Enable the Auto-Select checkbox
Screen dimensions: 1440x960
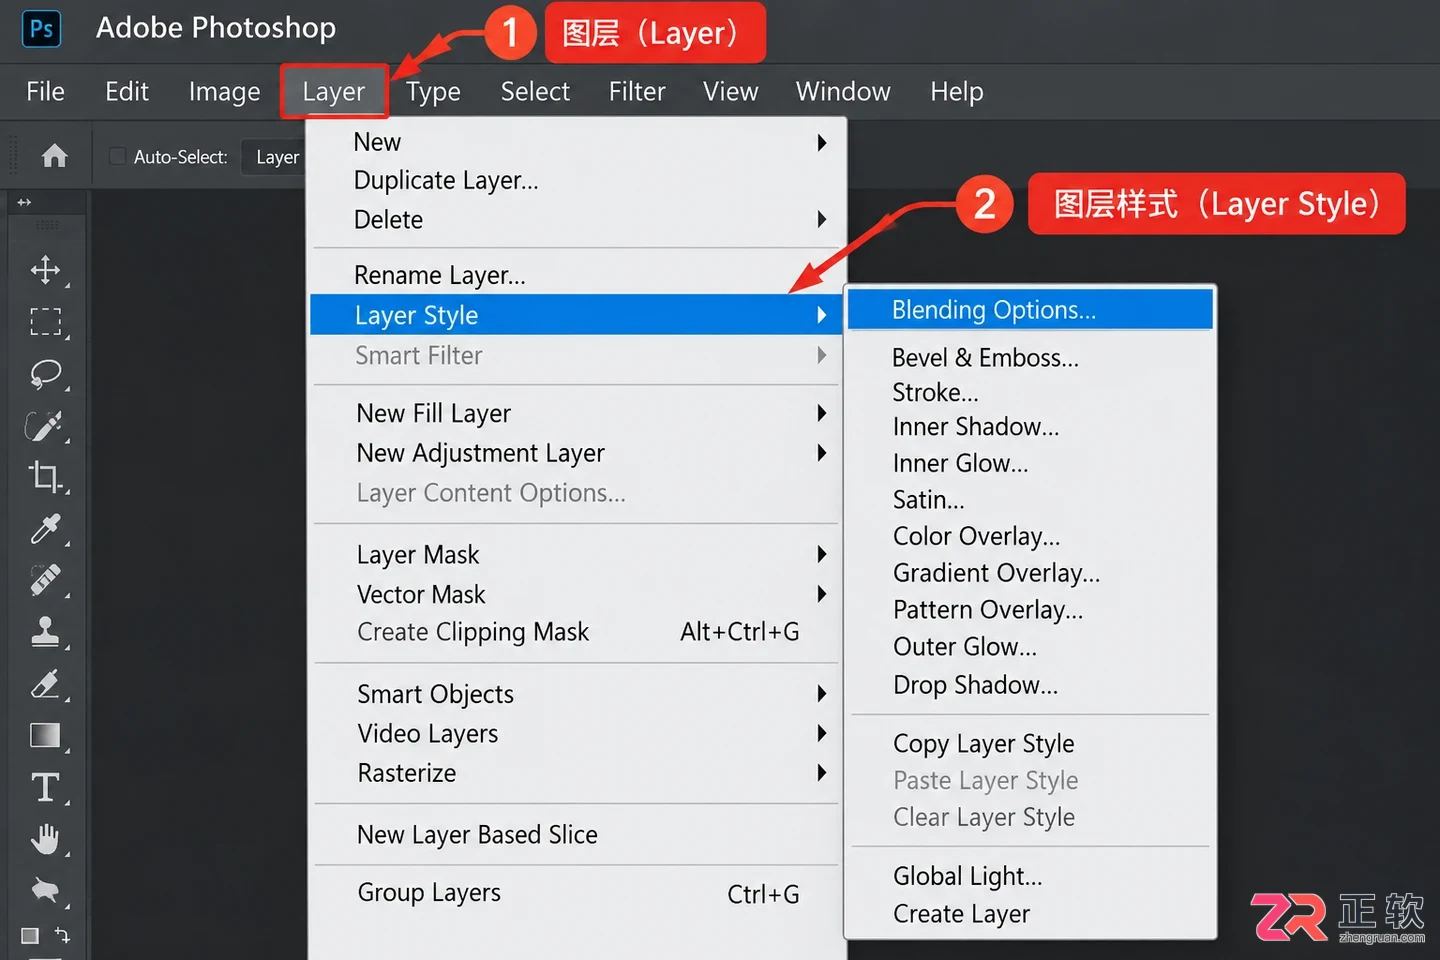pyautogui.click(x=117, y=156)
